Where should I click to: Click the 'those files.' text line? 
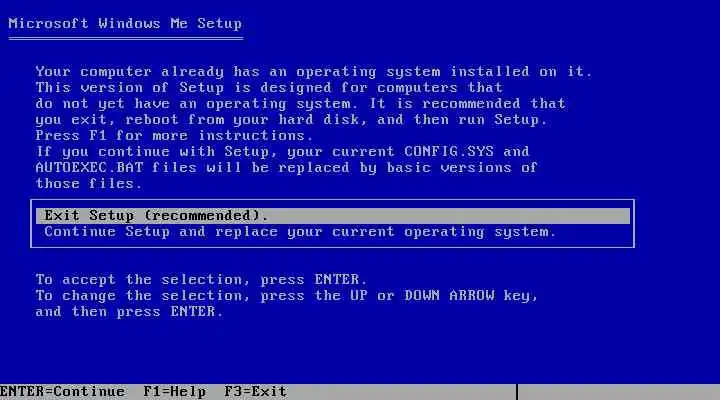(x=89, y=184)
